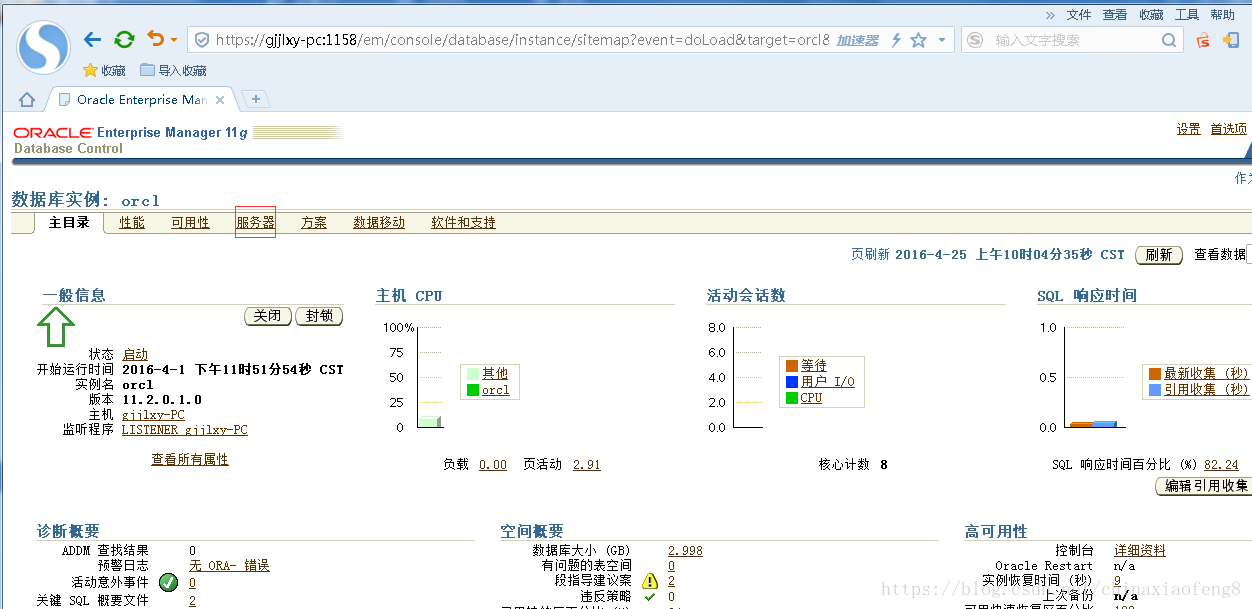Open the 查看 menu
This screenshot has width=1252, height=609.
coord(1115,15)
